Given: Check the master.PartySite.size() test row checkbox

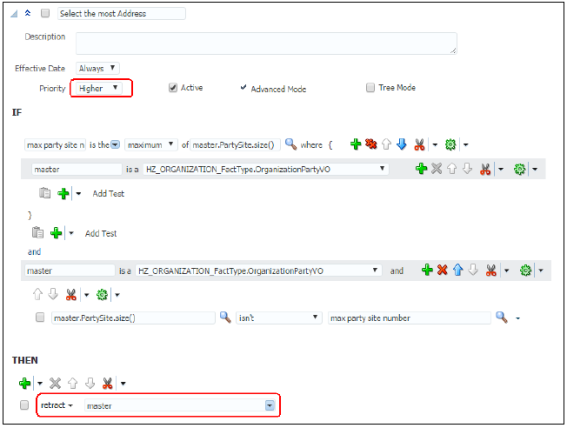Looking at the screenshot, I should click(x=40, y=317).
